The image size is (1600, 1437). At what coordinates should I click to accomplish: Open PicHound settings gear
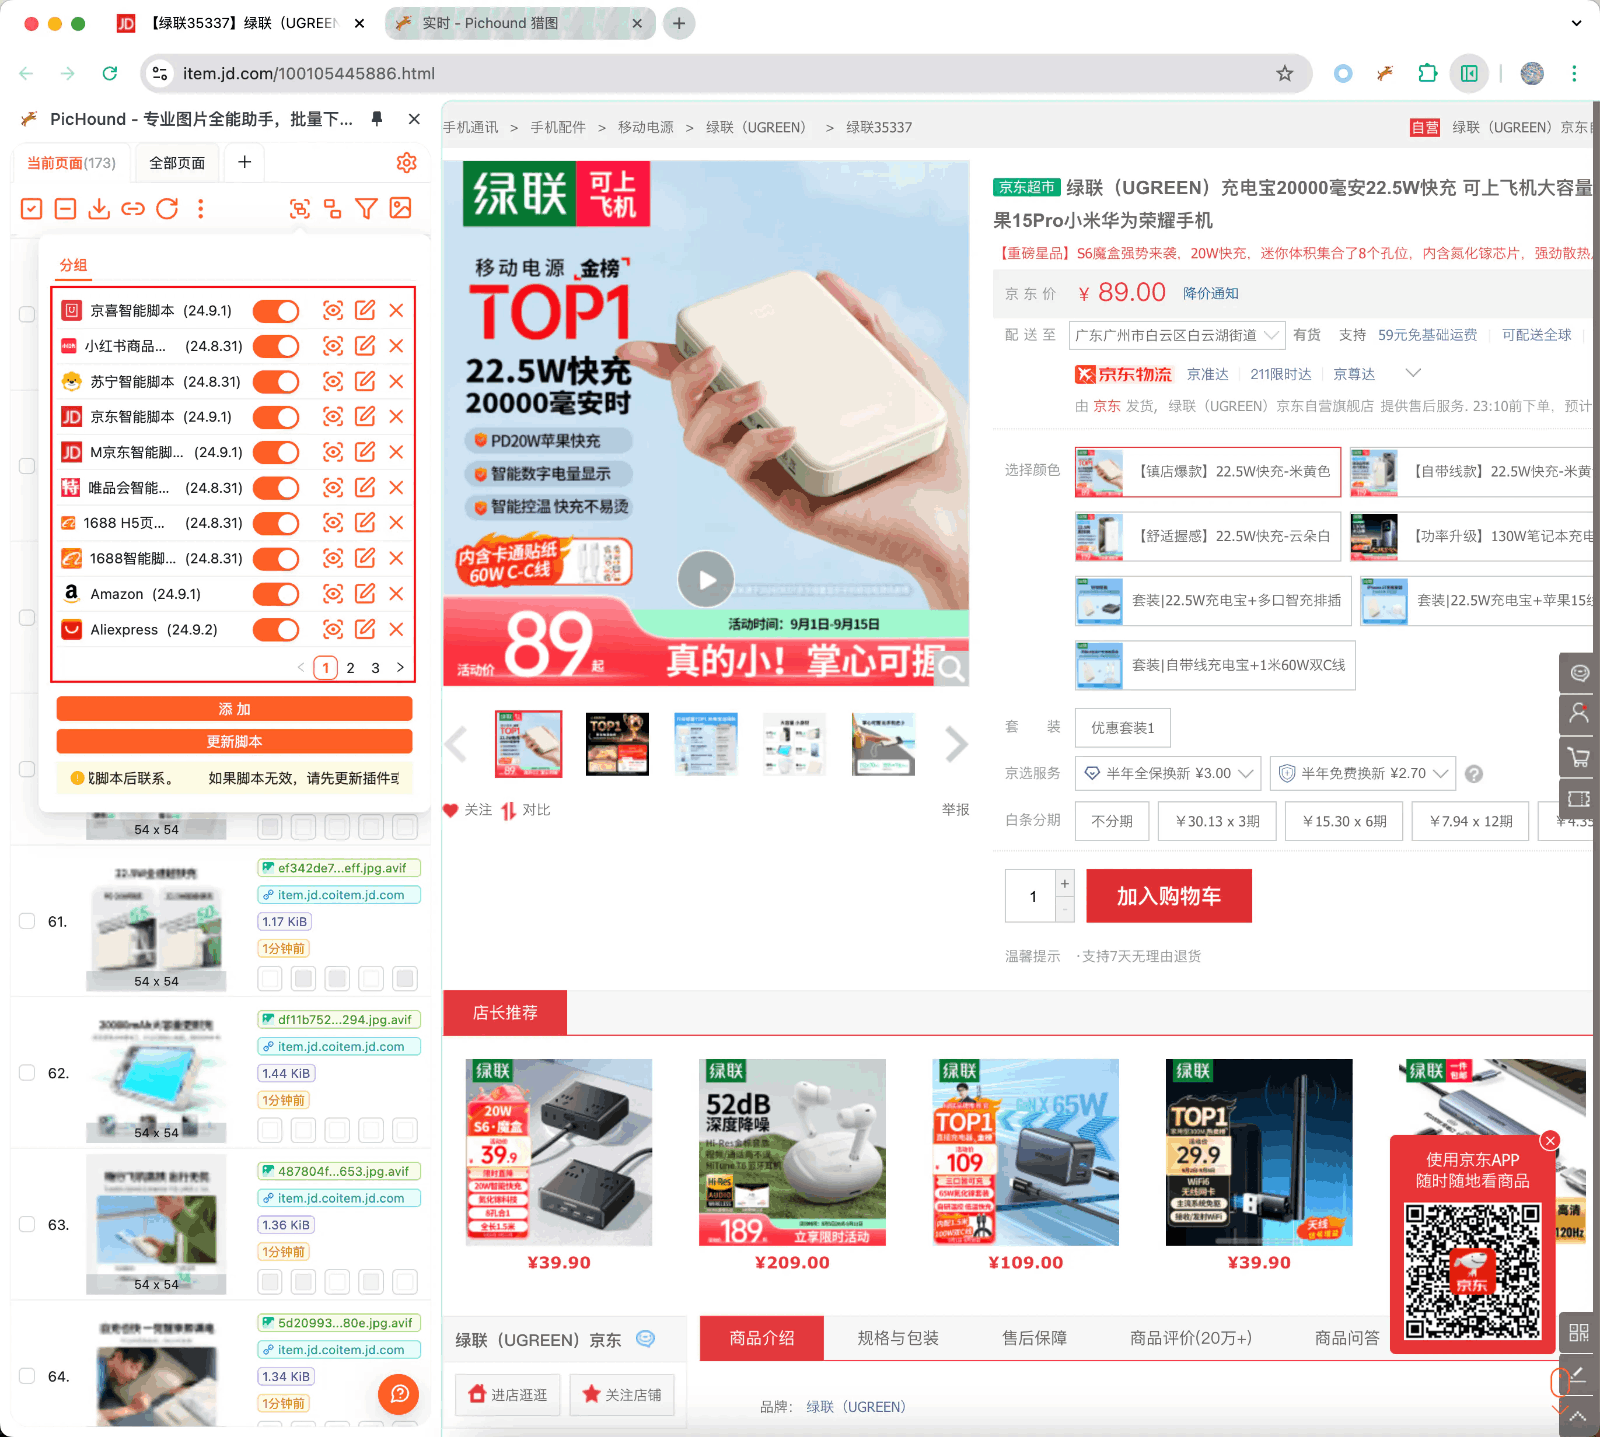click(x=406, y=162)
